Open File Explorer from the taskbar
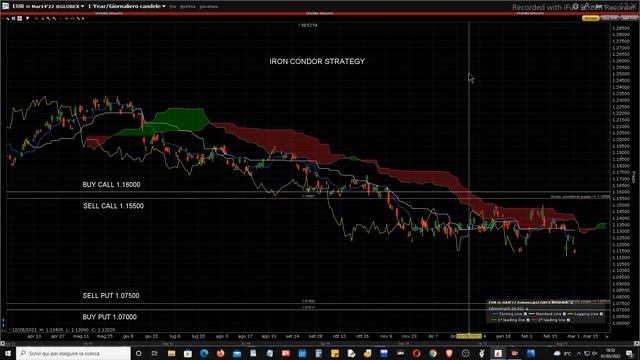Screen dimensions: 640x360 tap(171, 353)
